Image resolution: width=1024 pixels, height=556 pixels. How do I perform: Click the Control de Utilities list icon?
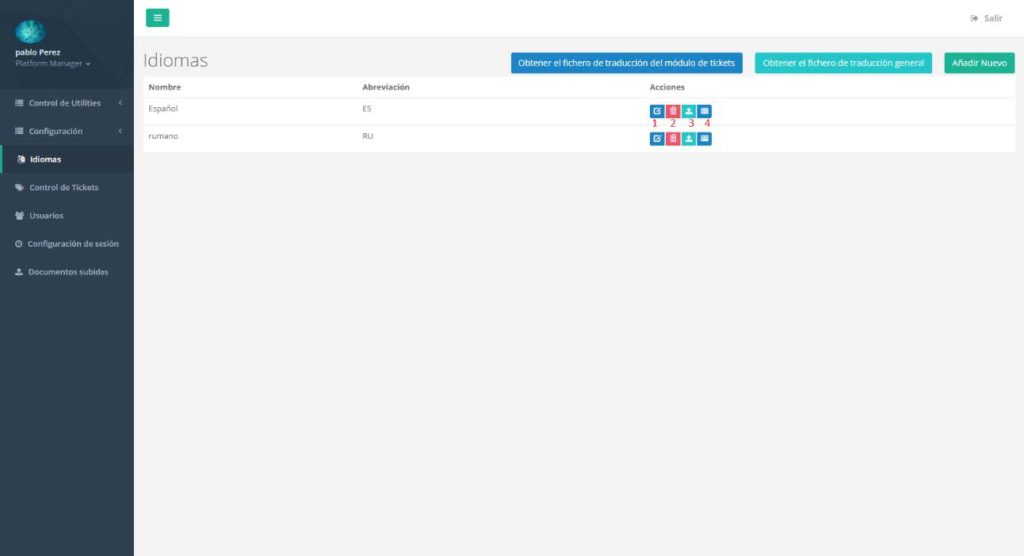[x=19, y=103]
